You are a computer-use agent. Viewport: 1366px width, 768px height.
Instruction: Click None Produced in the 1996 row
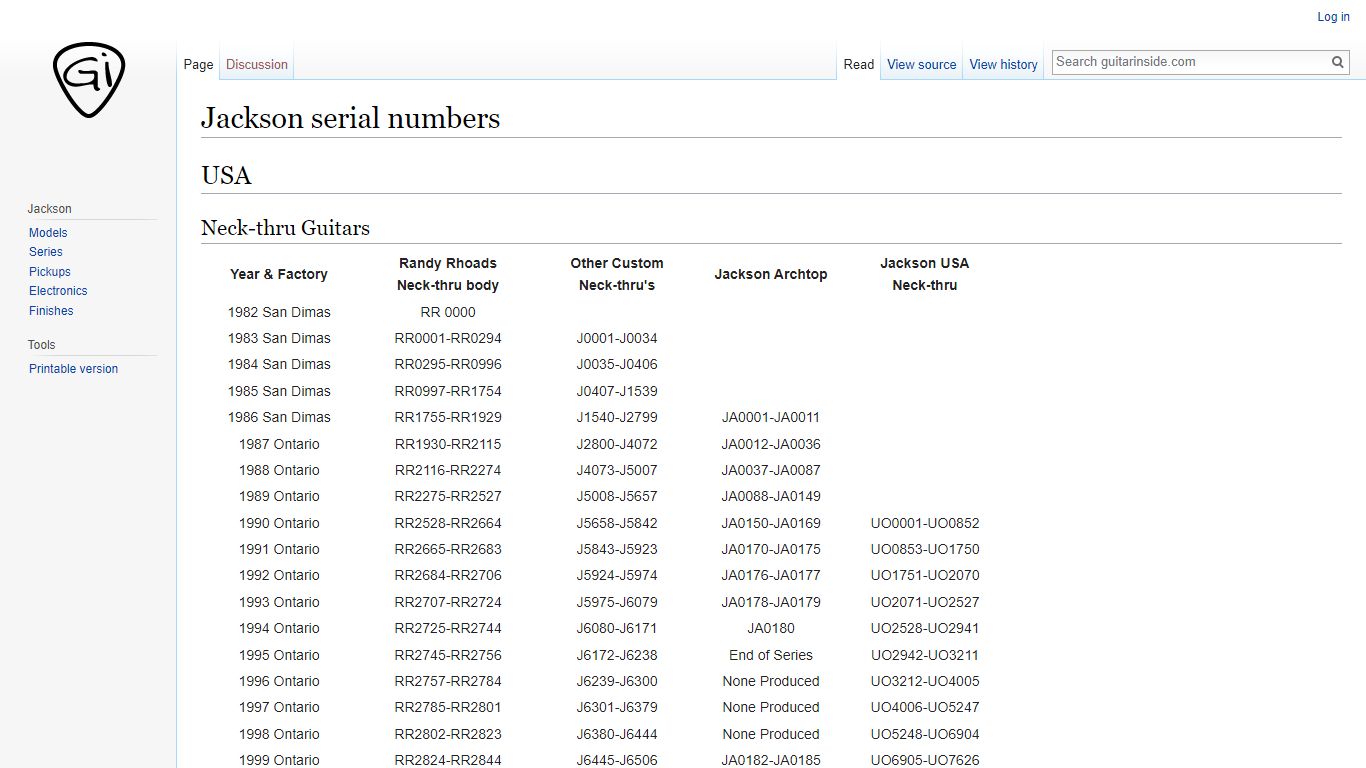click(771, 681)
